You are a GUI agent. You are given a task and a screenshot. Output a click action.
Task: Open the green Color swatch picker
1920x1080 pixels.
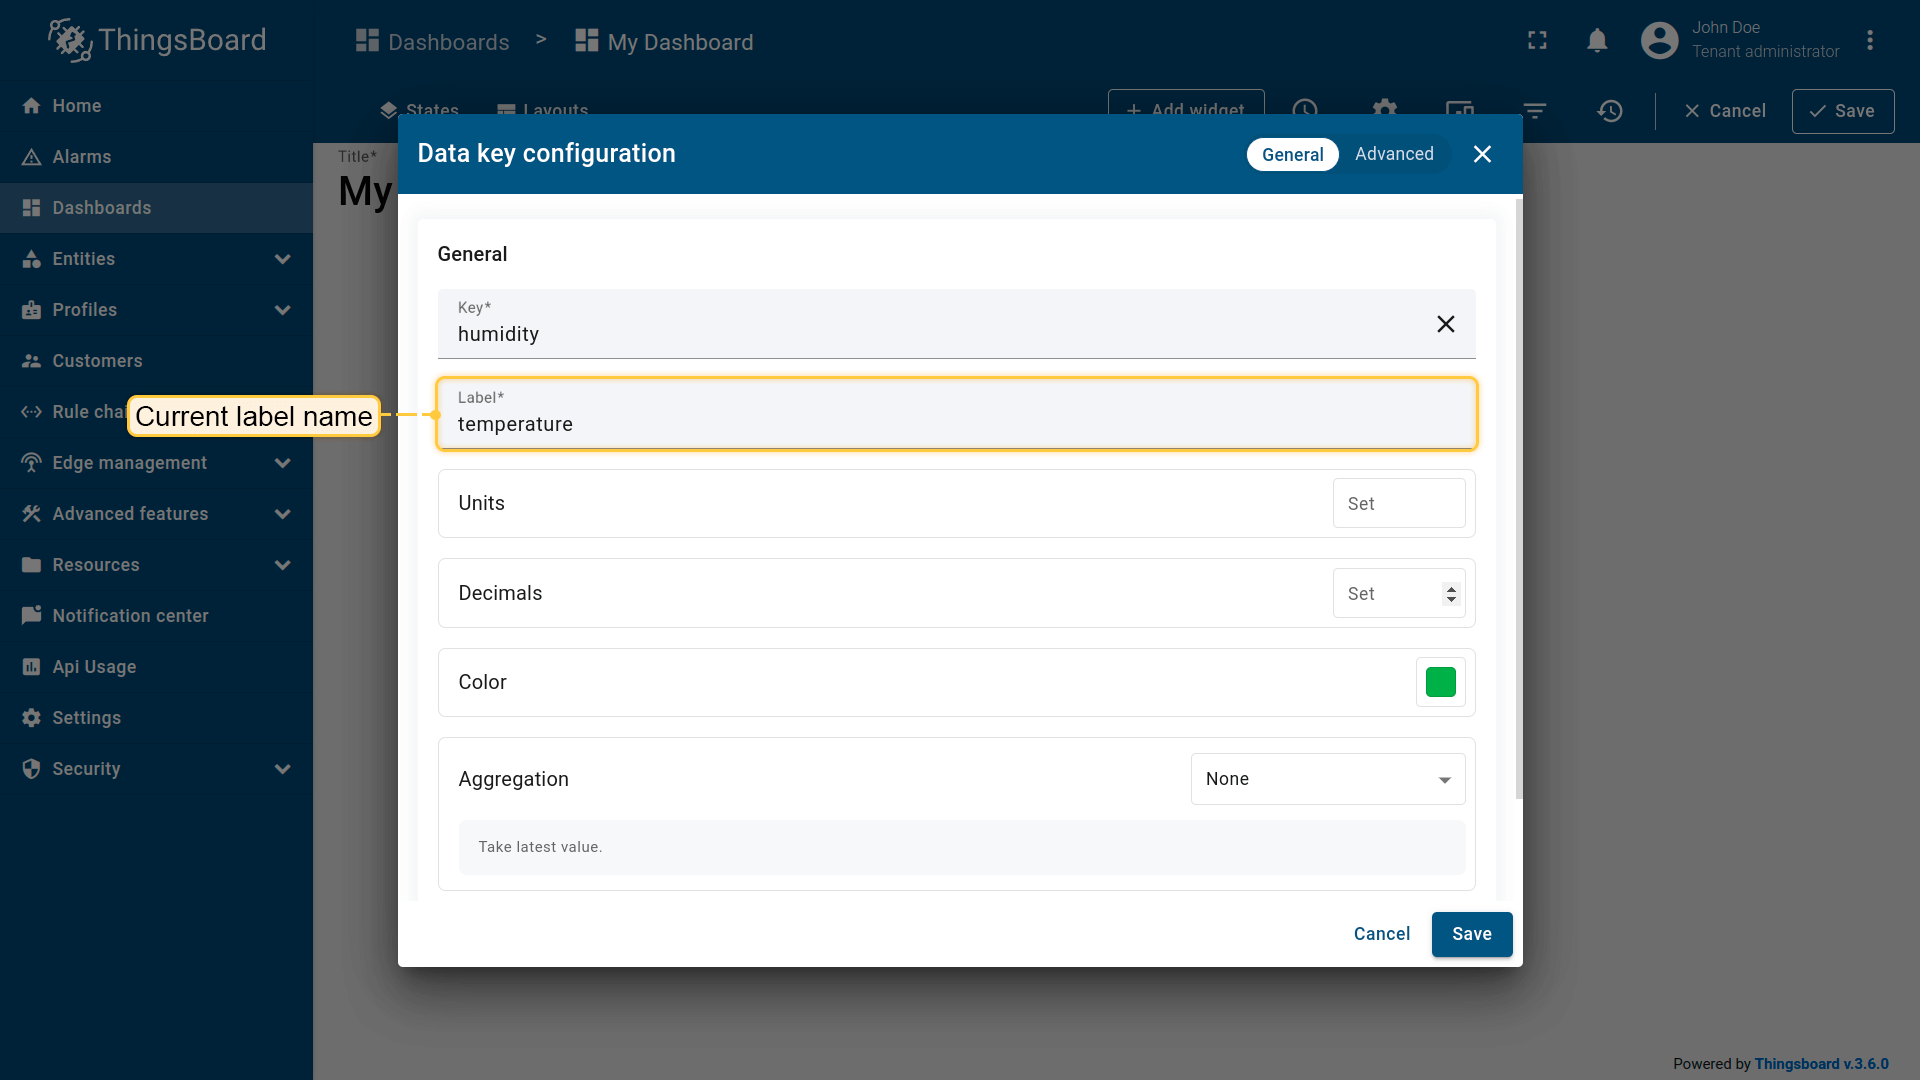pyautogui.click(x=1440, y=682)
